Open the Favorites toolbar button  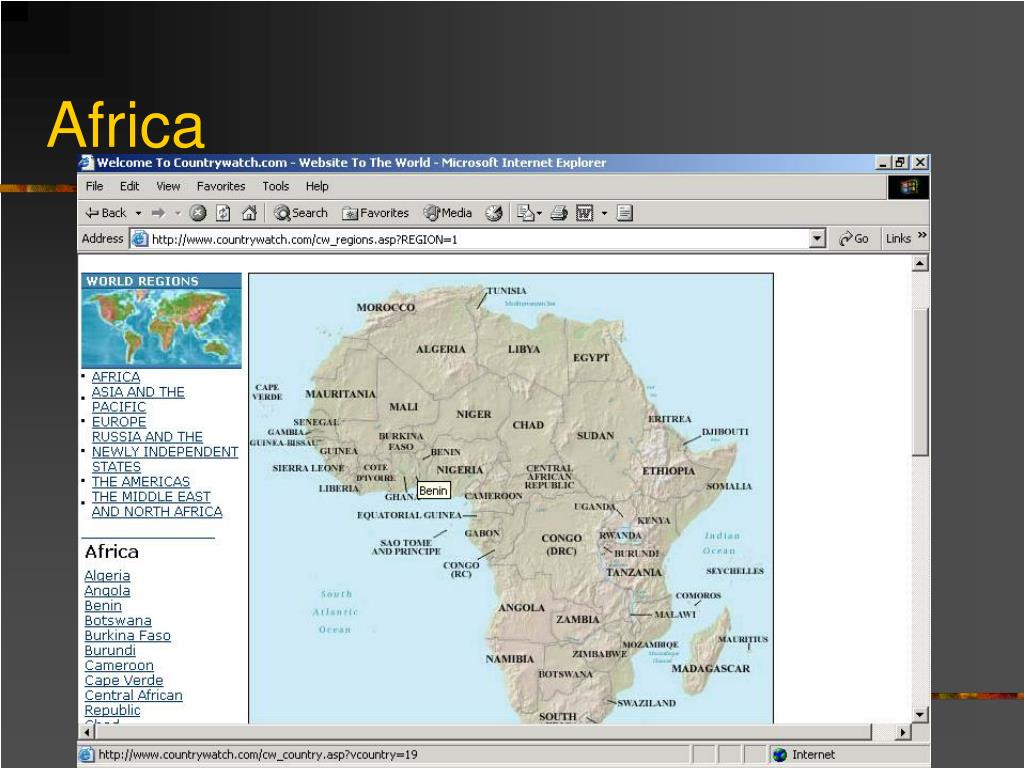376,213
